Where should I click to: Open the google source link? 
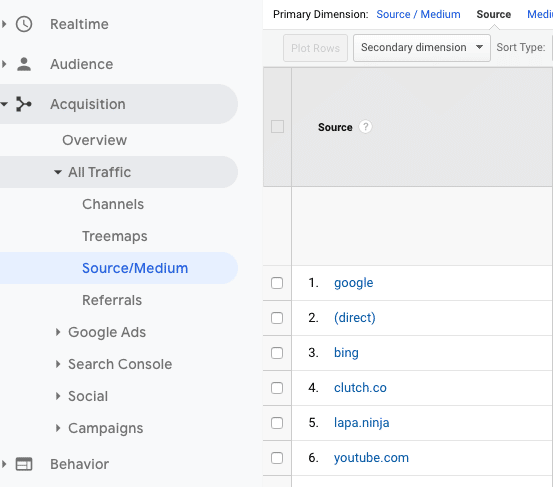353,283
